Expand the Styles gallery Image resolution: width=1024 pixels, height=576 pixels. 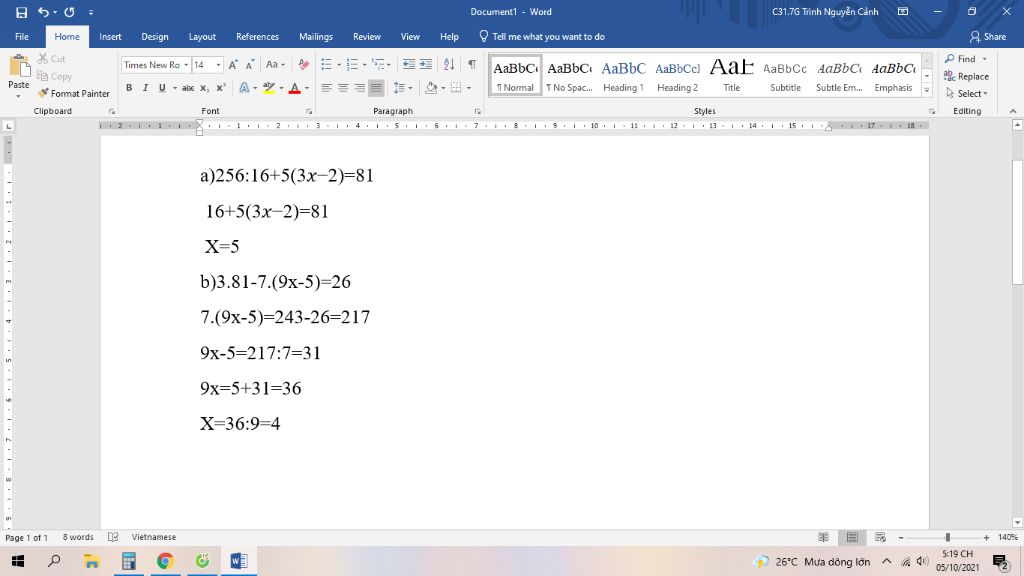click(927, 91)
